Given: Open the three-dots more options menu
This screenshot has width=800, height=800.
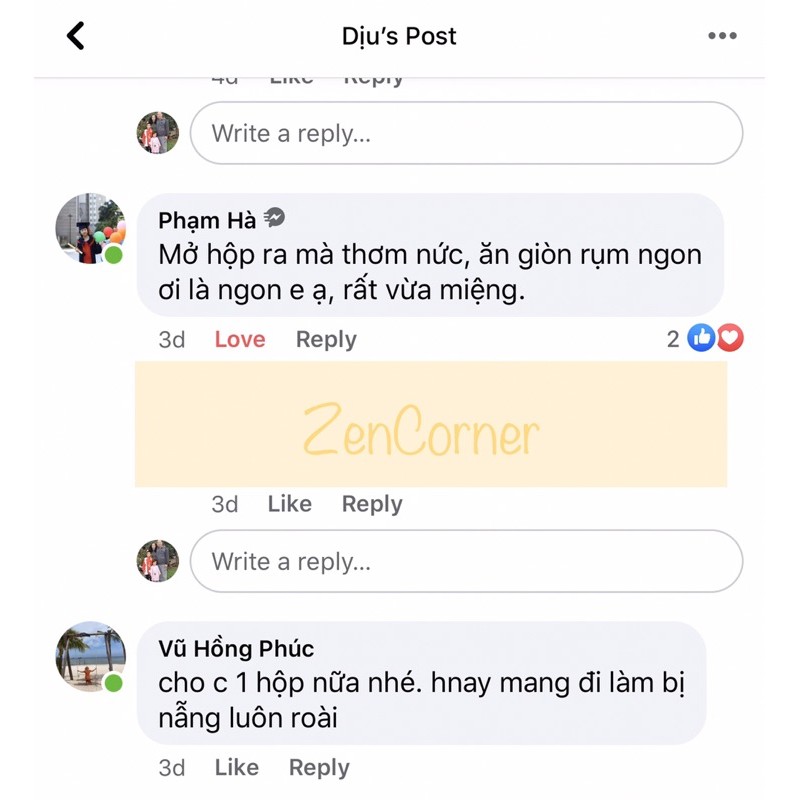Looking at the screenshot, I should coord(722,36).
